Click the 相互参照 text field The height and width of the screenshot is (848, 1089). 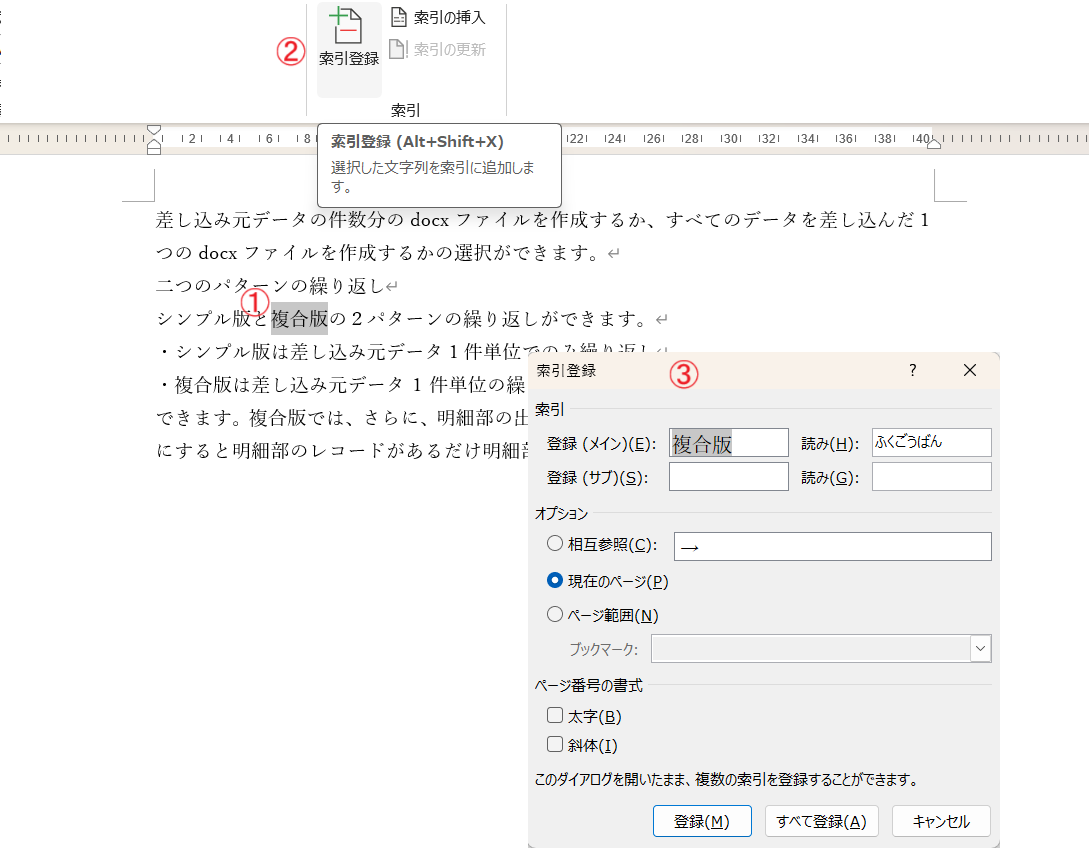click(832, 546)
